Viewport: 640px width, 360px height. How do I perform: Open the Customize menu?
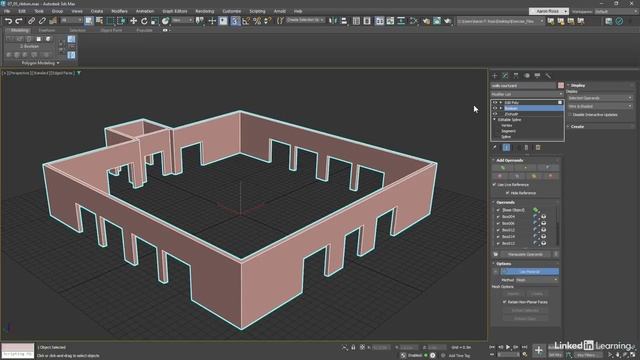click(231, 11)
